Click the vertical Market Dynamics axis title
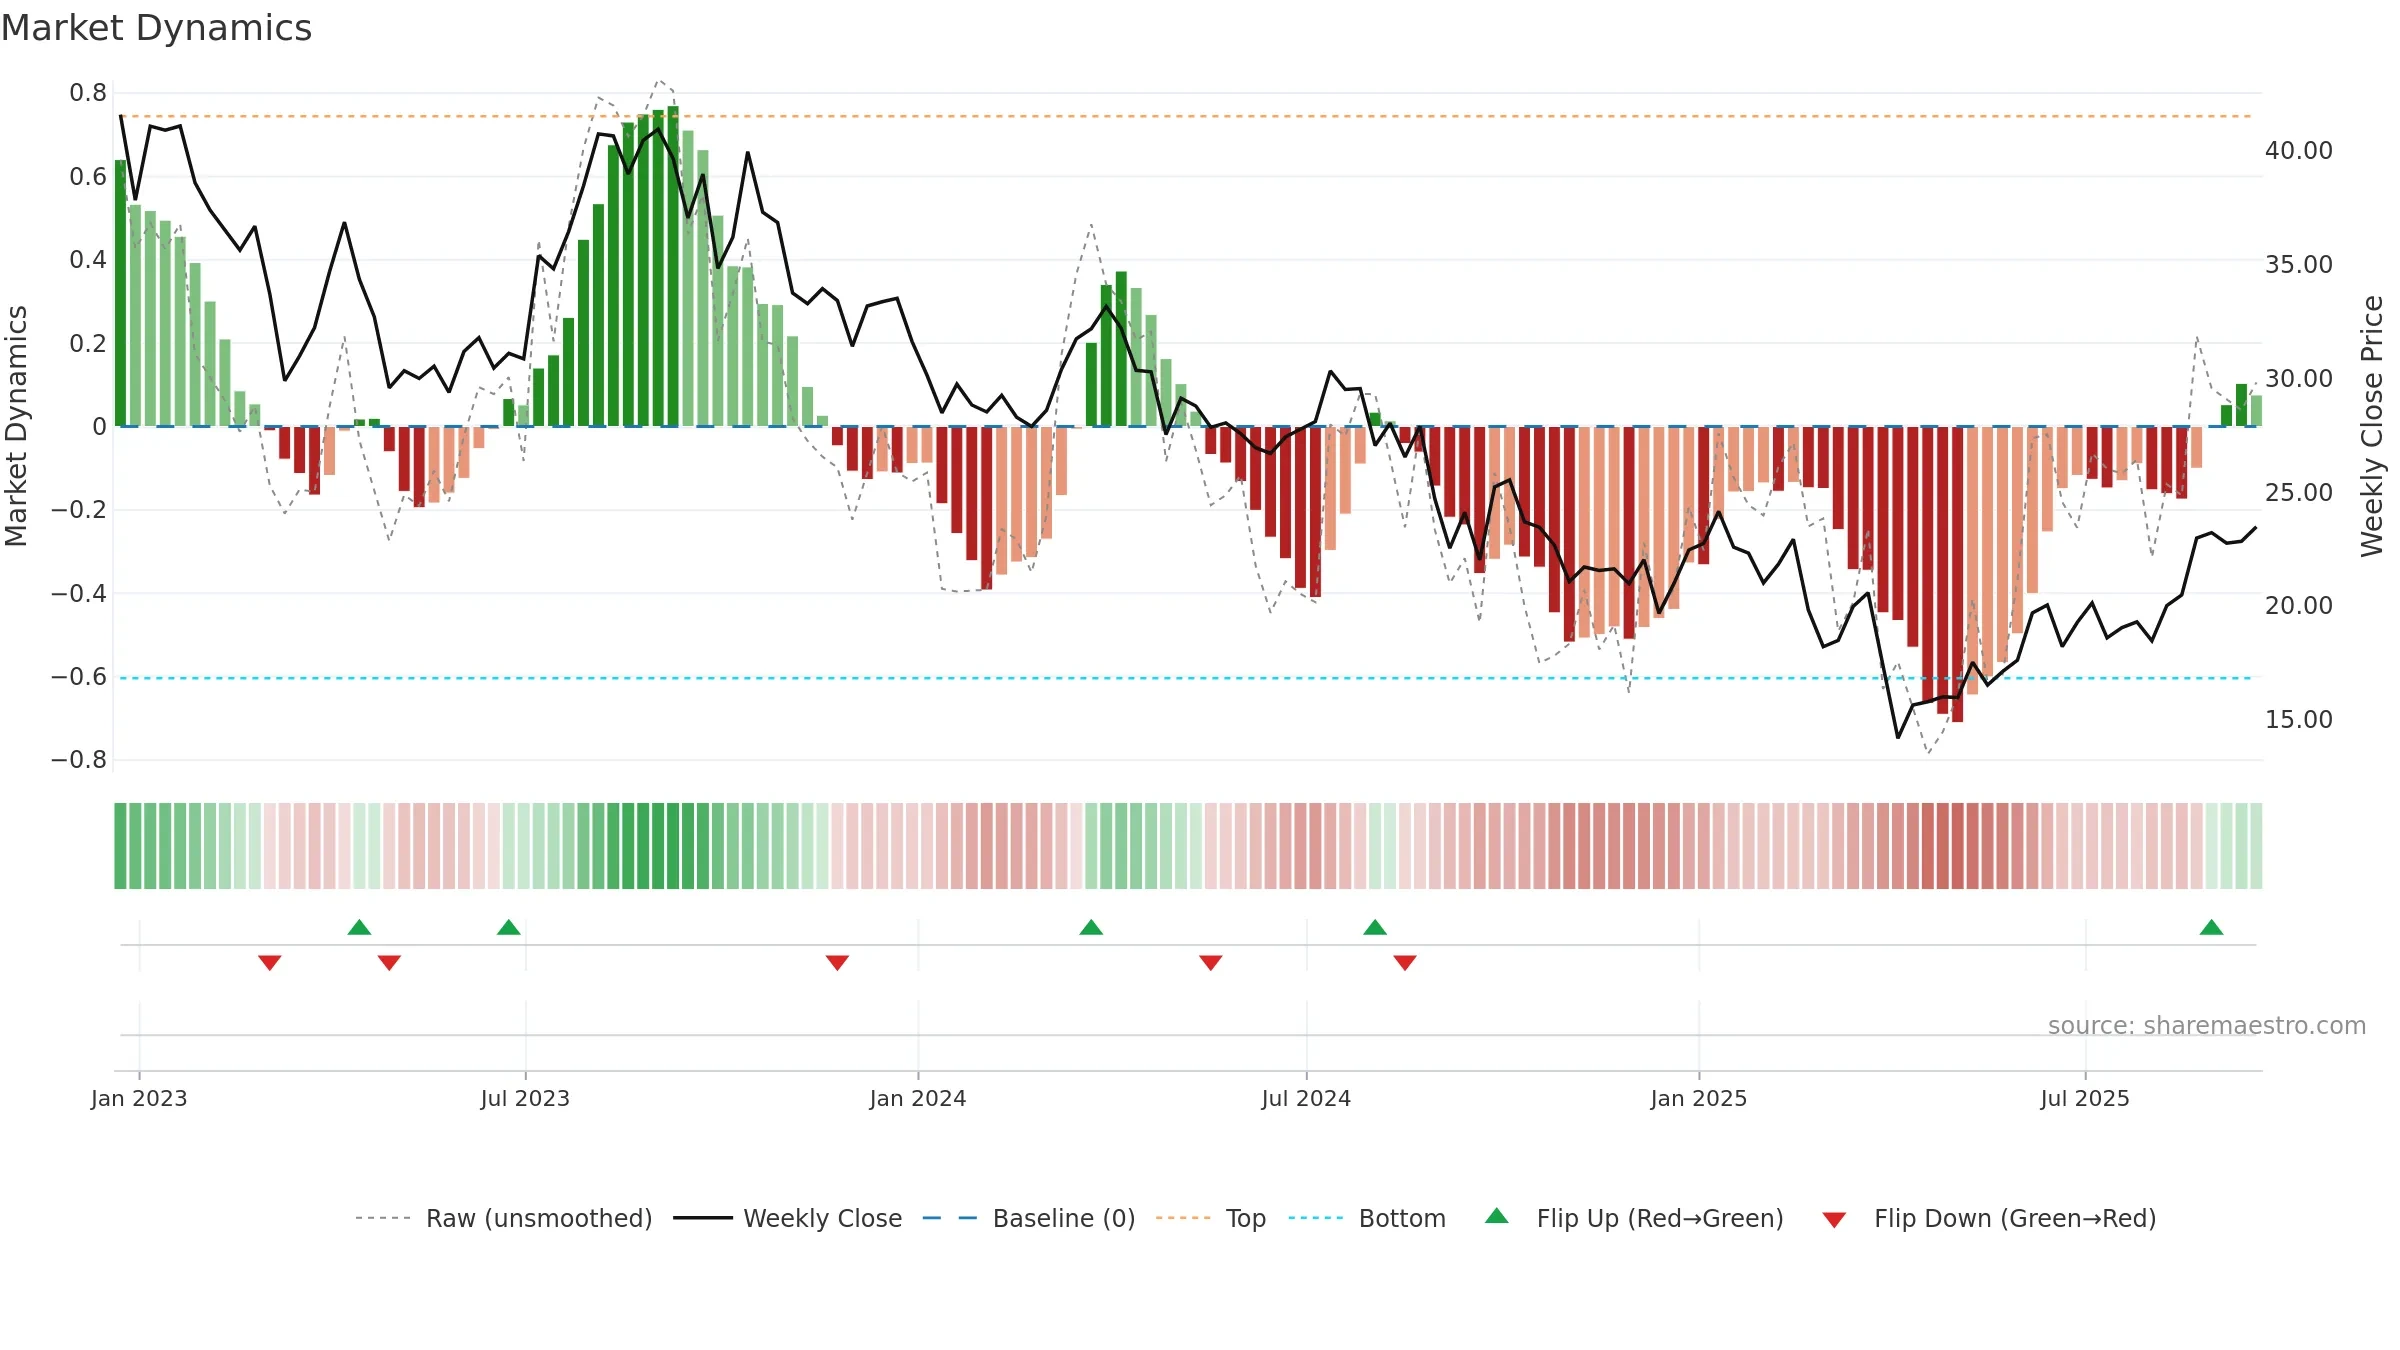Viewport: 2400px width, 1350px height. coord(16,426)
